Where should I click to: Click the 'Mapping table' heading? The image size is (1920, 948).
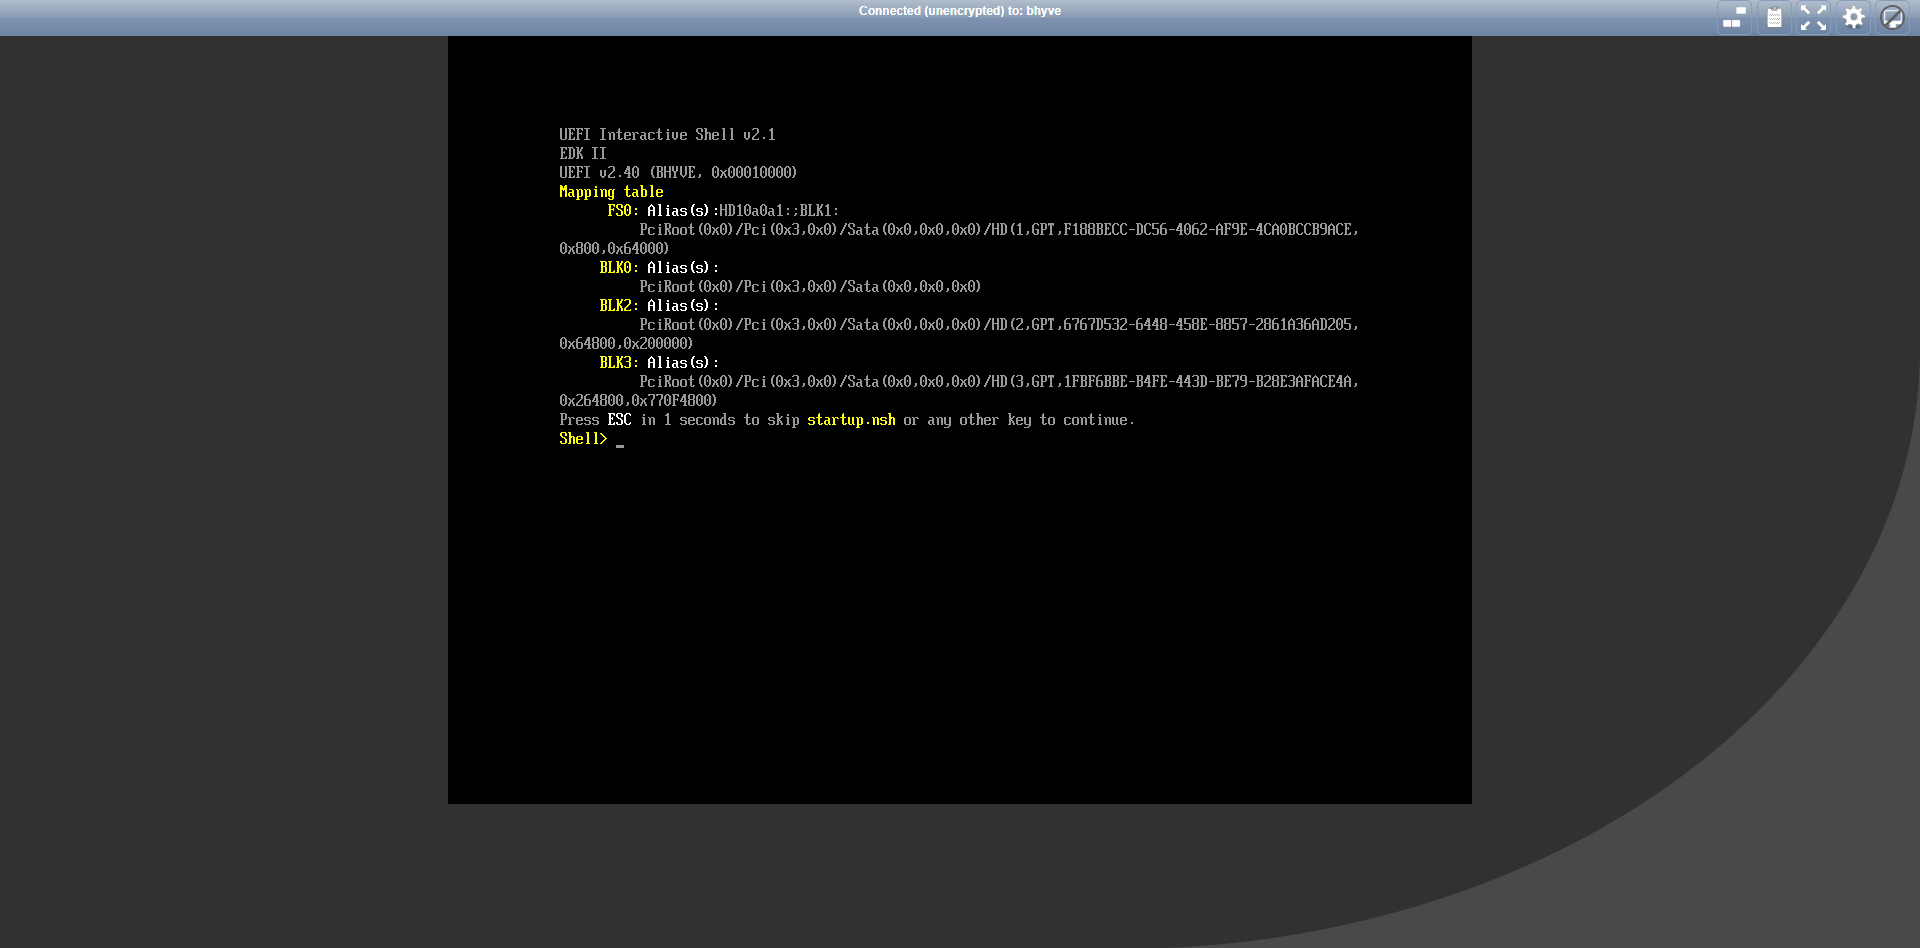click(x=611, y=192)
